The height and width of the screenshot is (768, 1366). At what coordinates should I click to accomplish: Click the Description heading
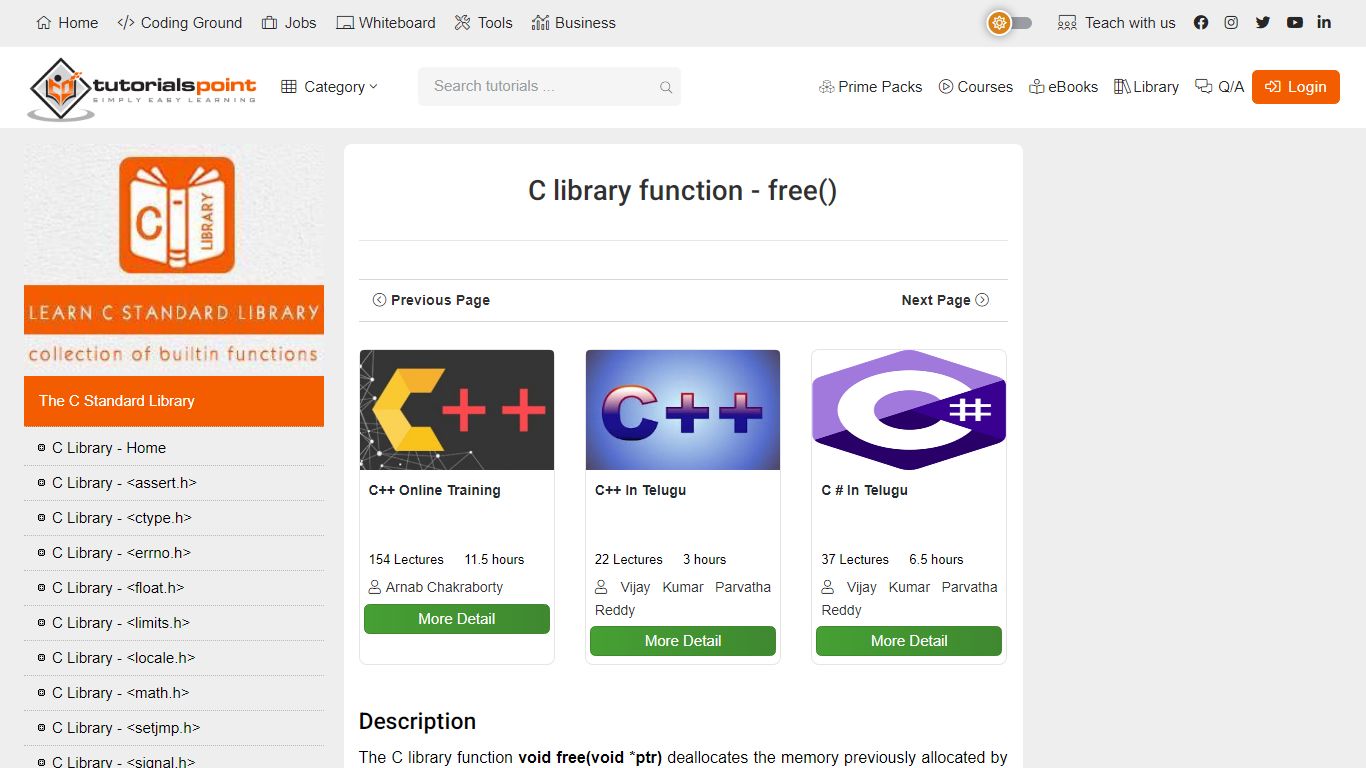coord(417,721)
